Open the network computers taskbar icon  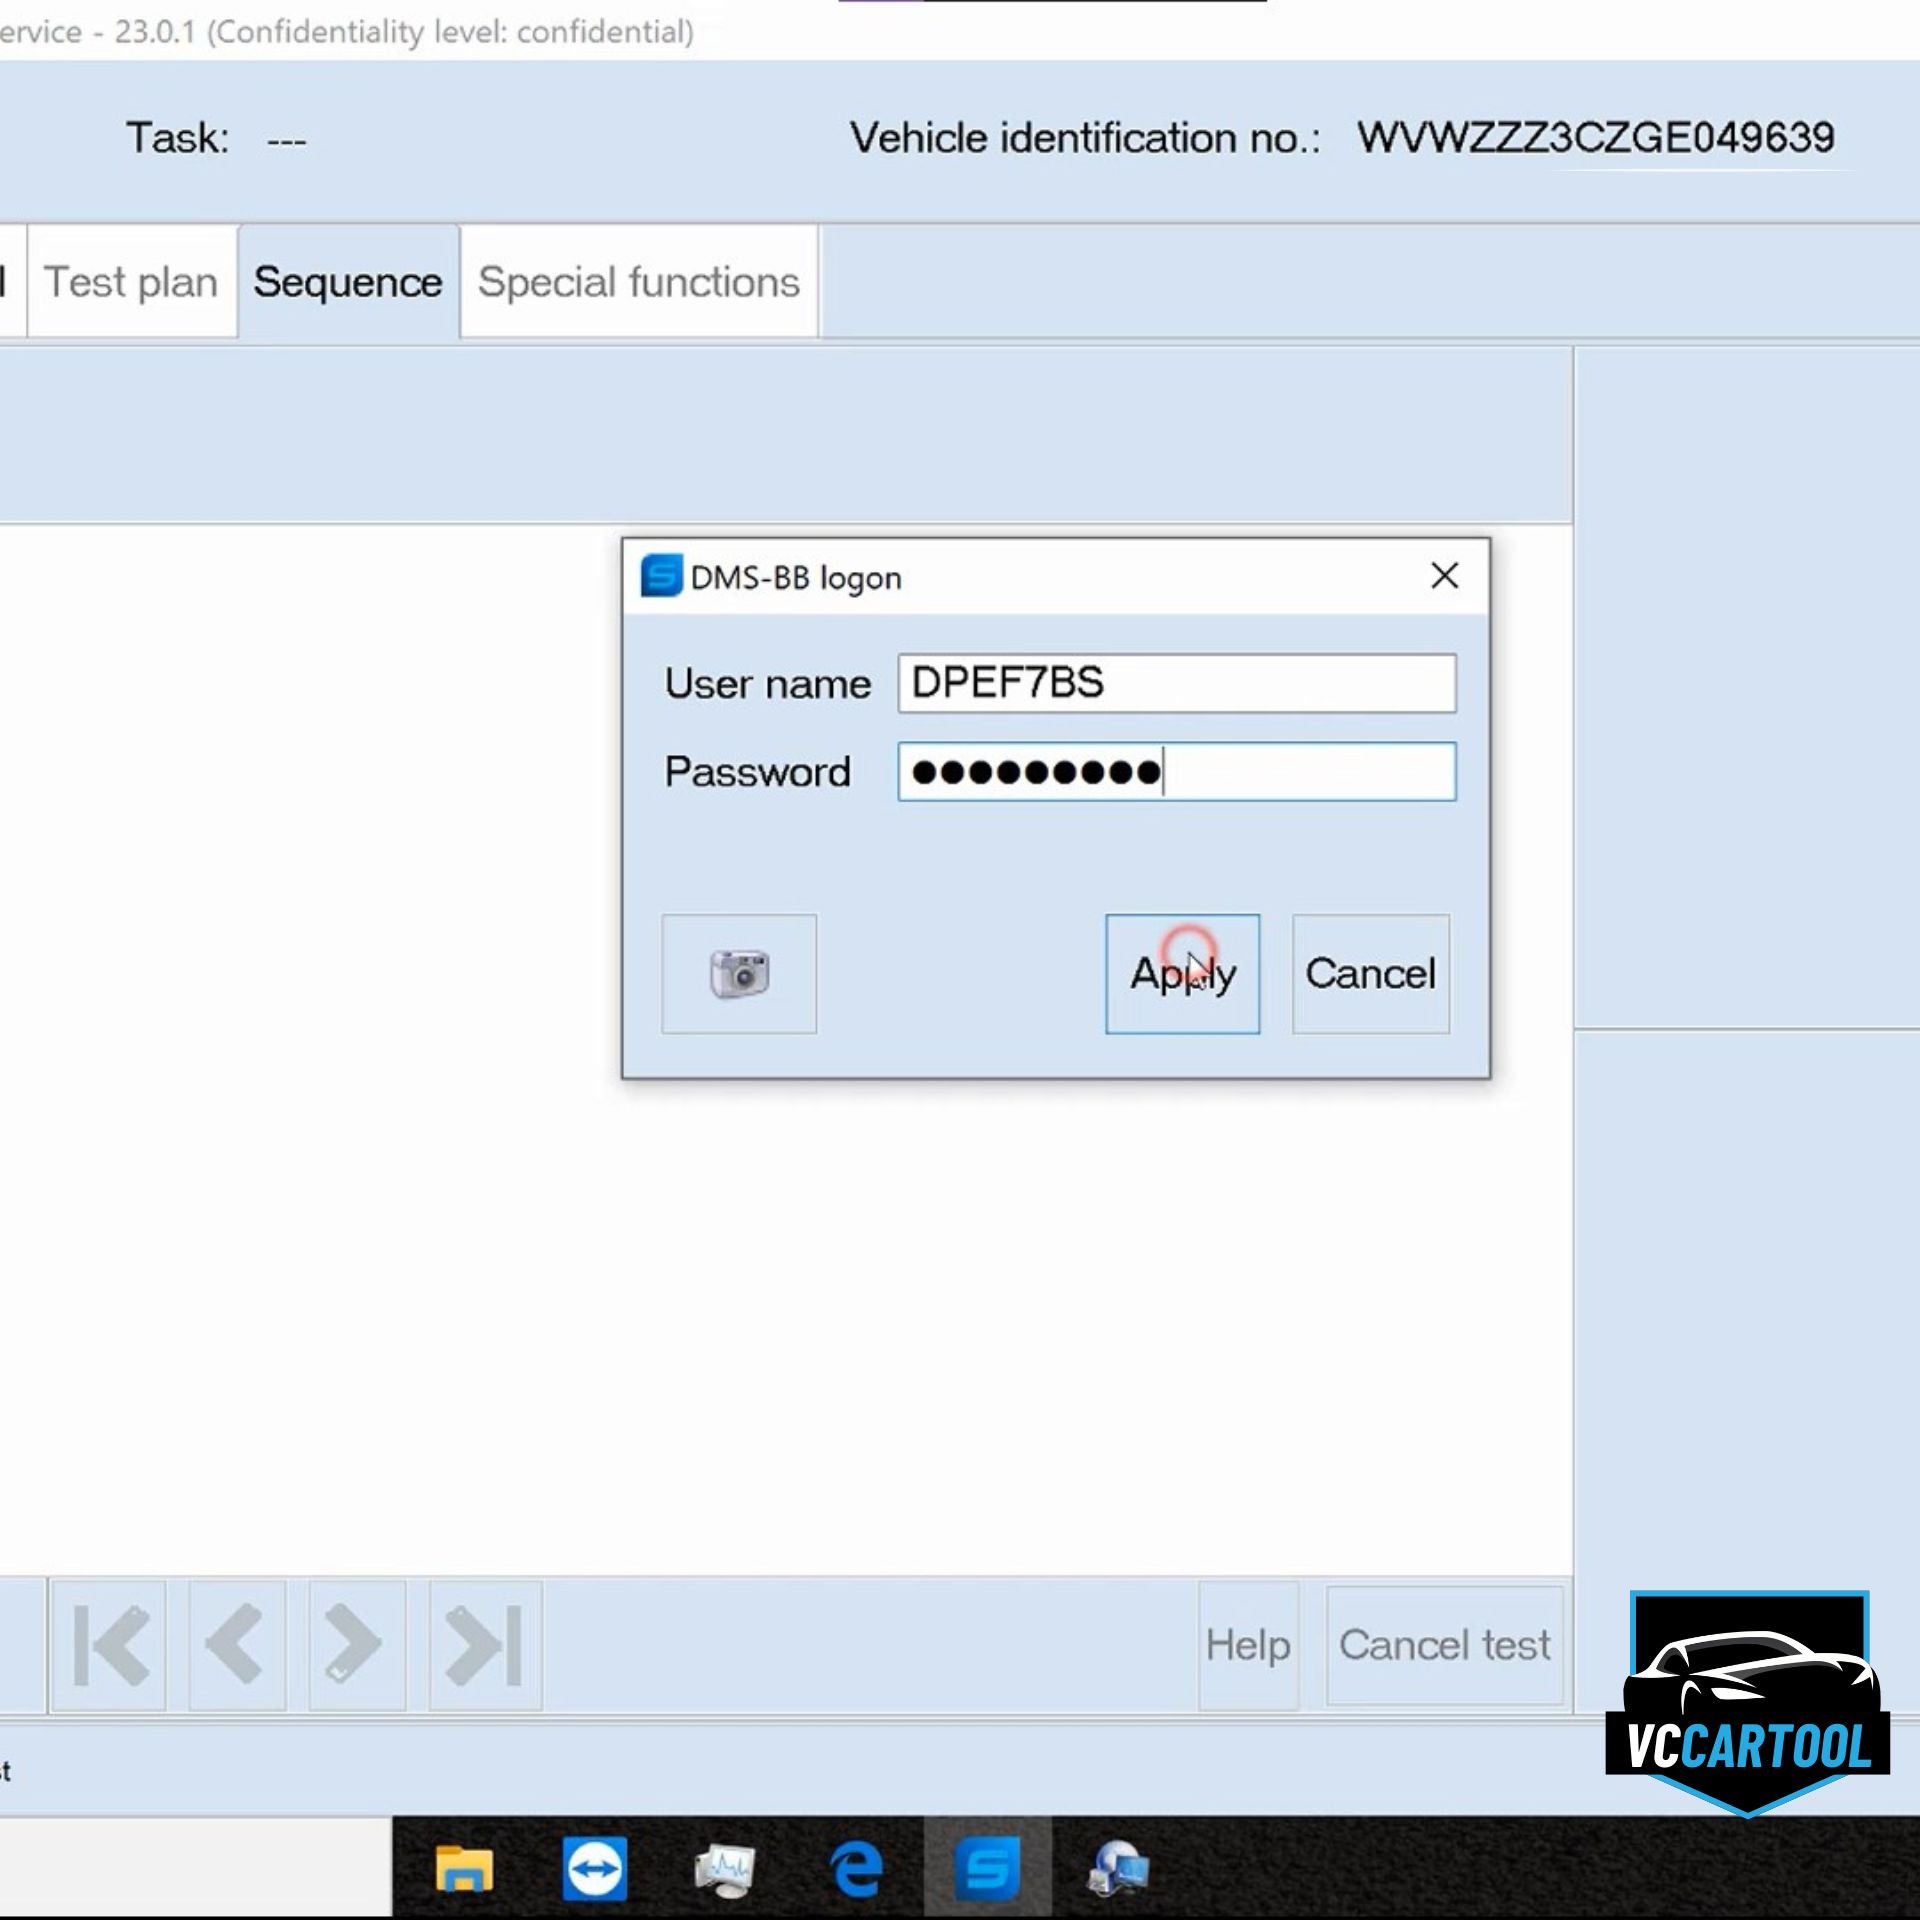click(1118, 1868)
